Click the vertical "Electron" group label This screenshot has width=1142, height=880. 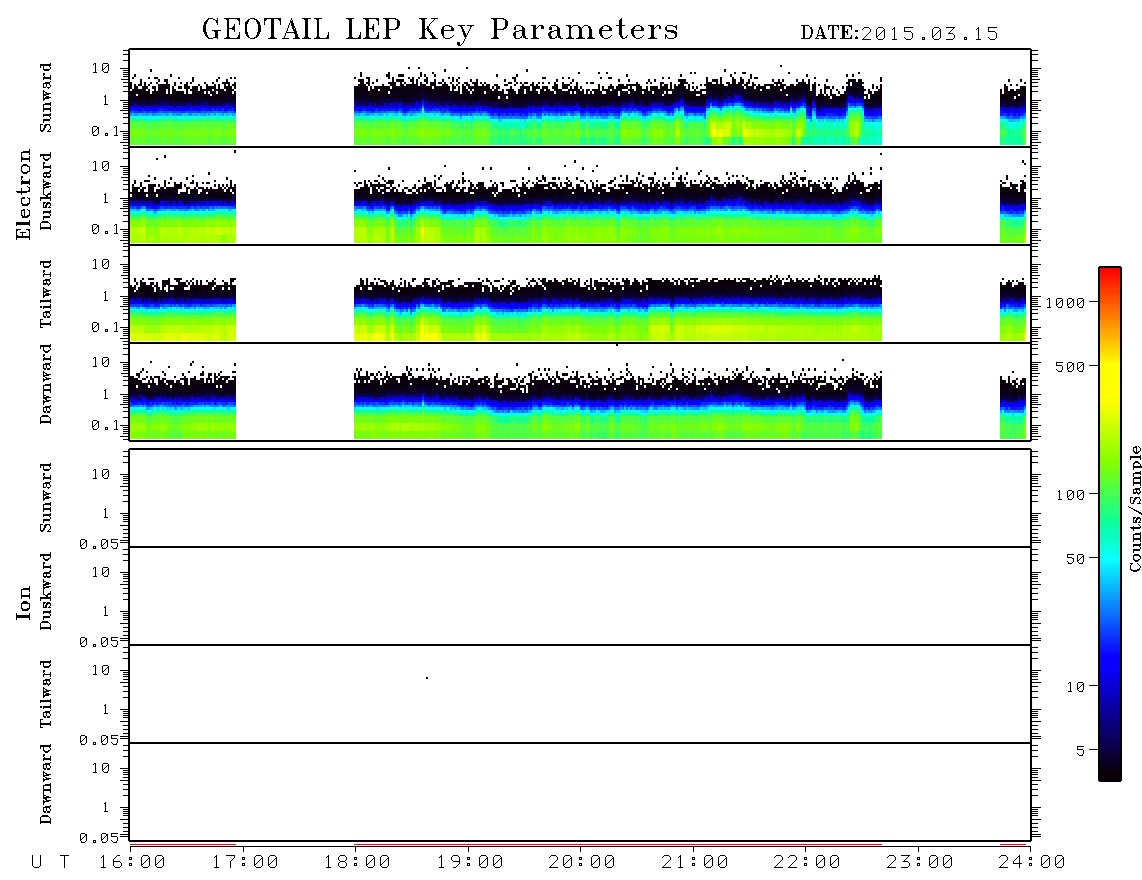coord(23,195)
